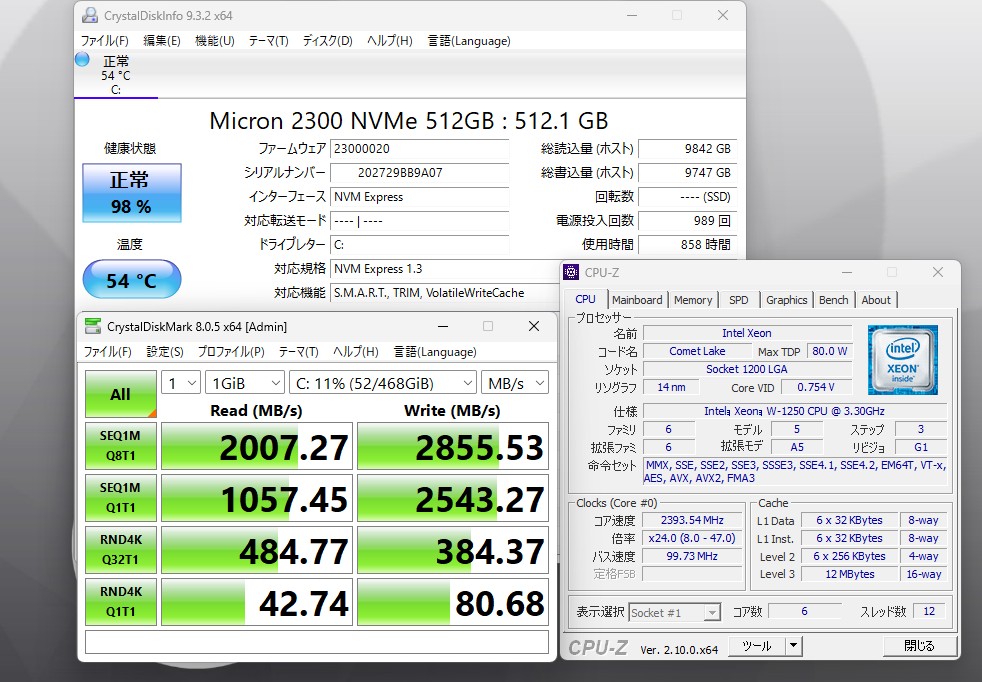Click the SEQ1M Q1T1 write result 2543.27
982x682 pixels.
[x=453, y=498]
